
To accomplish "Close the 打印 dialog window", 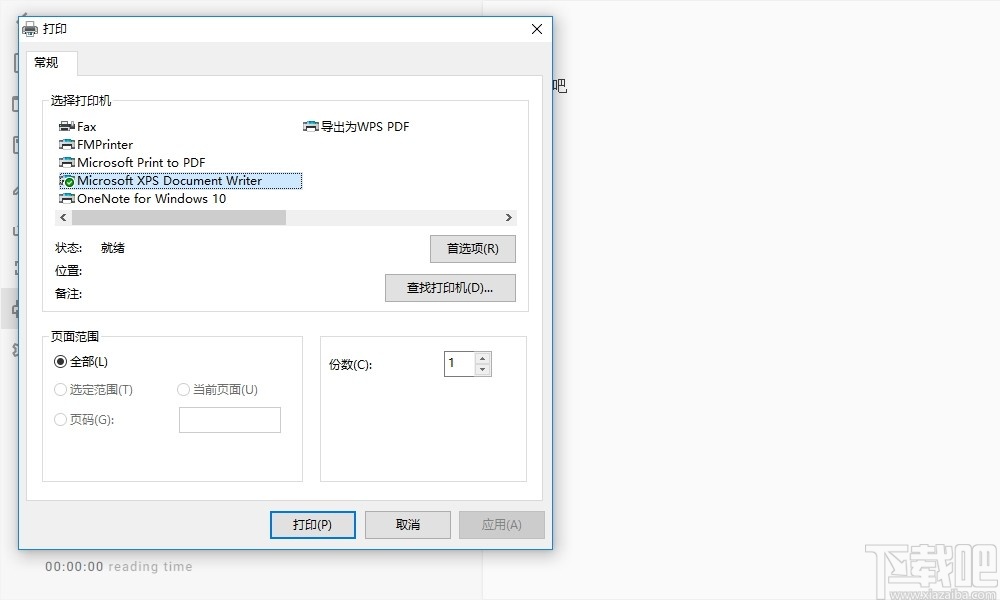I will pyautogui.click(x=537, y=29).
